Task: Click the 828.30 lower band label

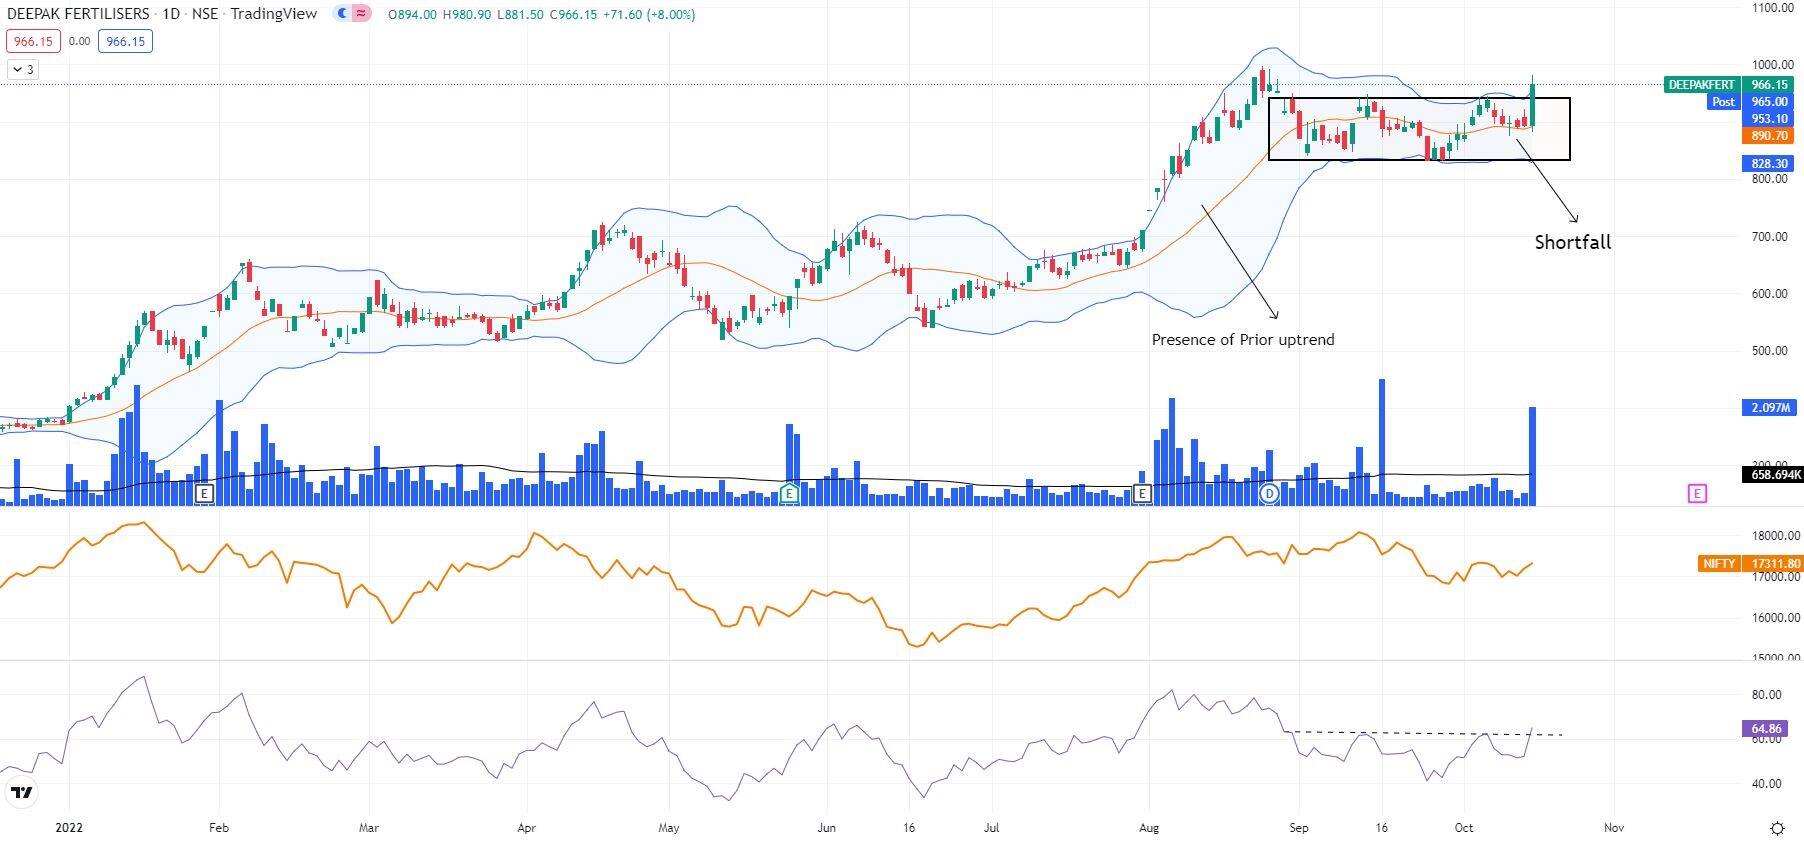Action: pyautogui.click(x=1770, y=163)
